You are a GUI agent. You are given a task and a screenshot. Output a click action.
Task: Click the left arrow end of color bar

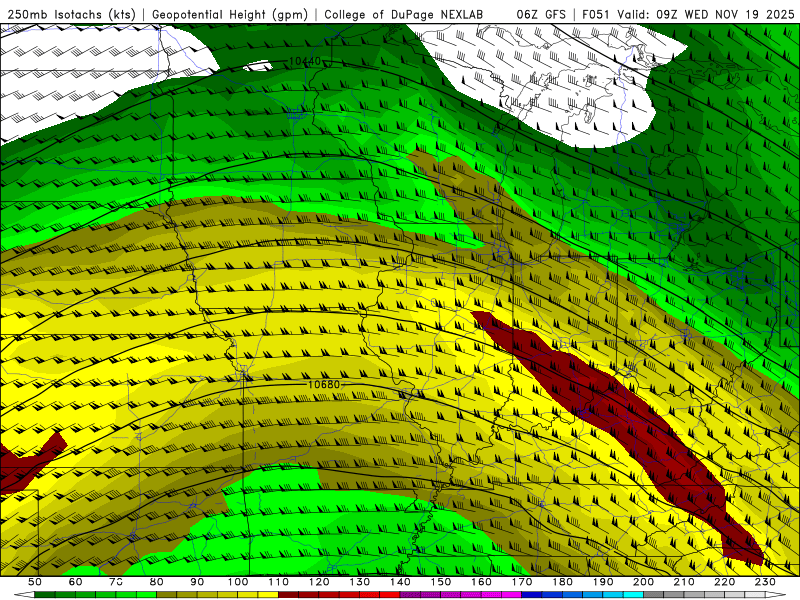[x=24, y=594]
